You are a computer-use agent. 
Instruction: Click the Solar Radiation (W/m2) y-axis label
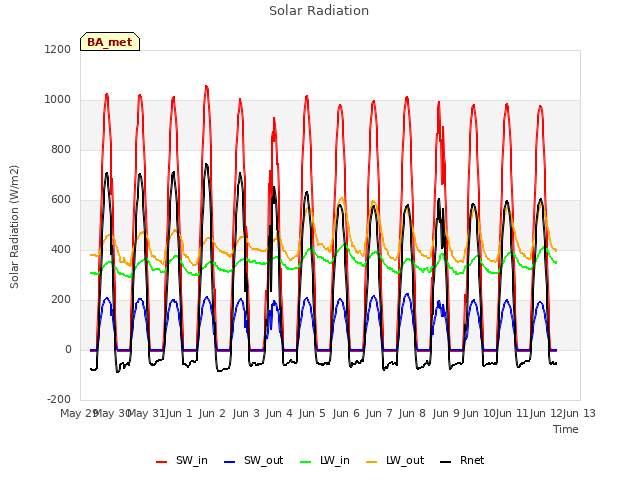click(14, 227)
